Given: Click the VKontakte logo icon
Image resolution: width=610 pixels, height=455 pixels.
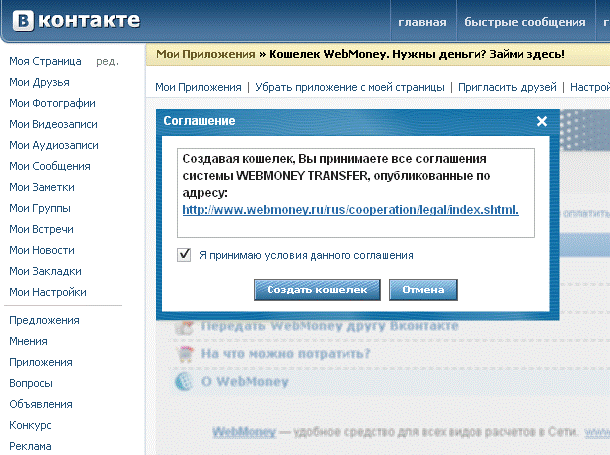Looking at the screenshot, I should (23, 20).
